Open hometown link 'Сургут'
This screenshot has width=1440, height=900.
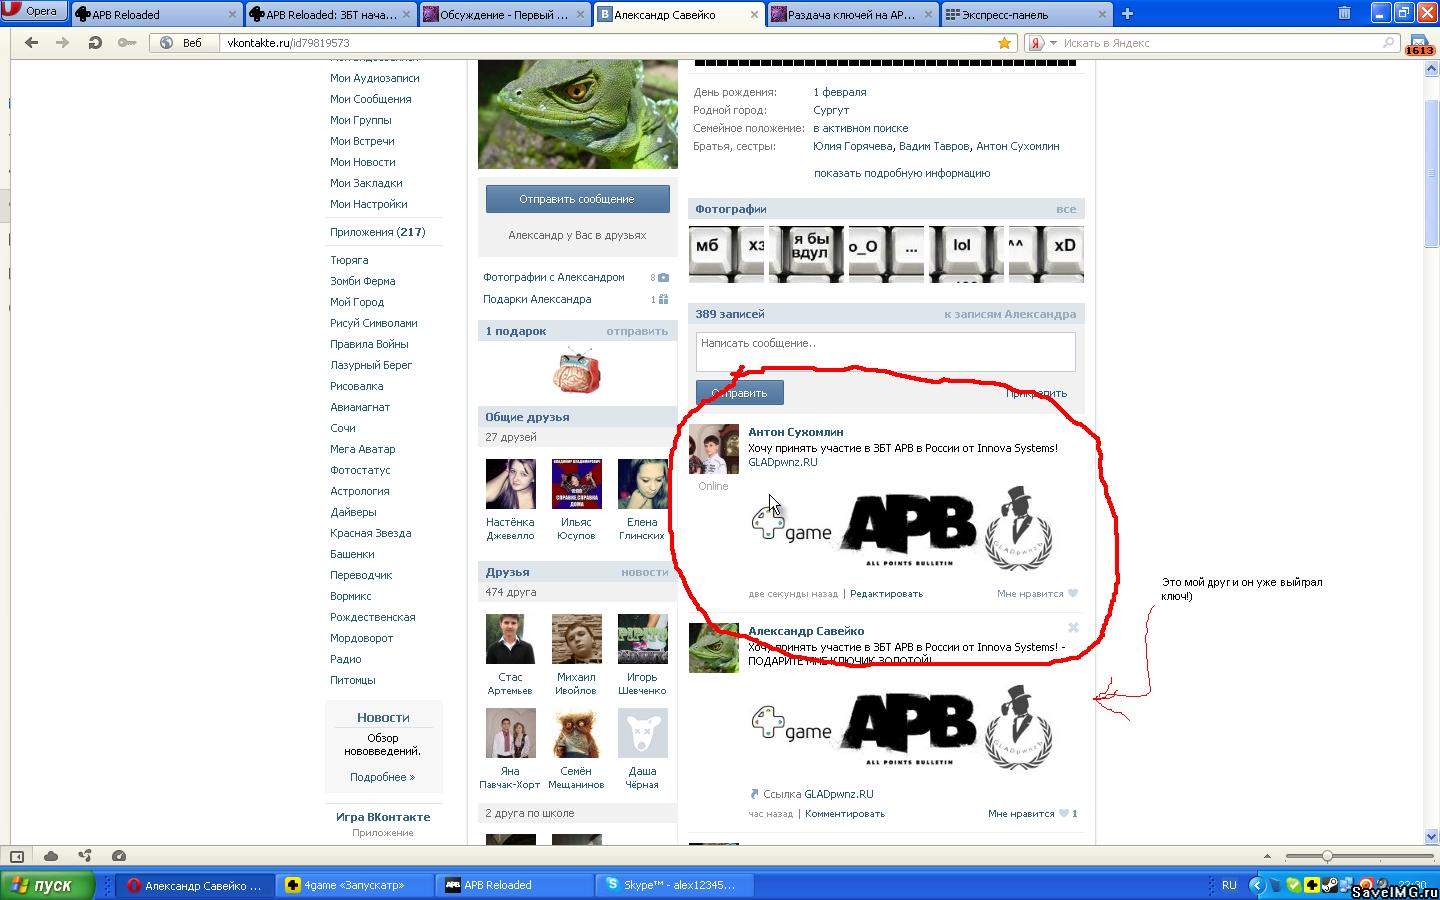[831, 110]
